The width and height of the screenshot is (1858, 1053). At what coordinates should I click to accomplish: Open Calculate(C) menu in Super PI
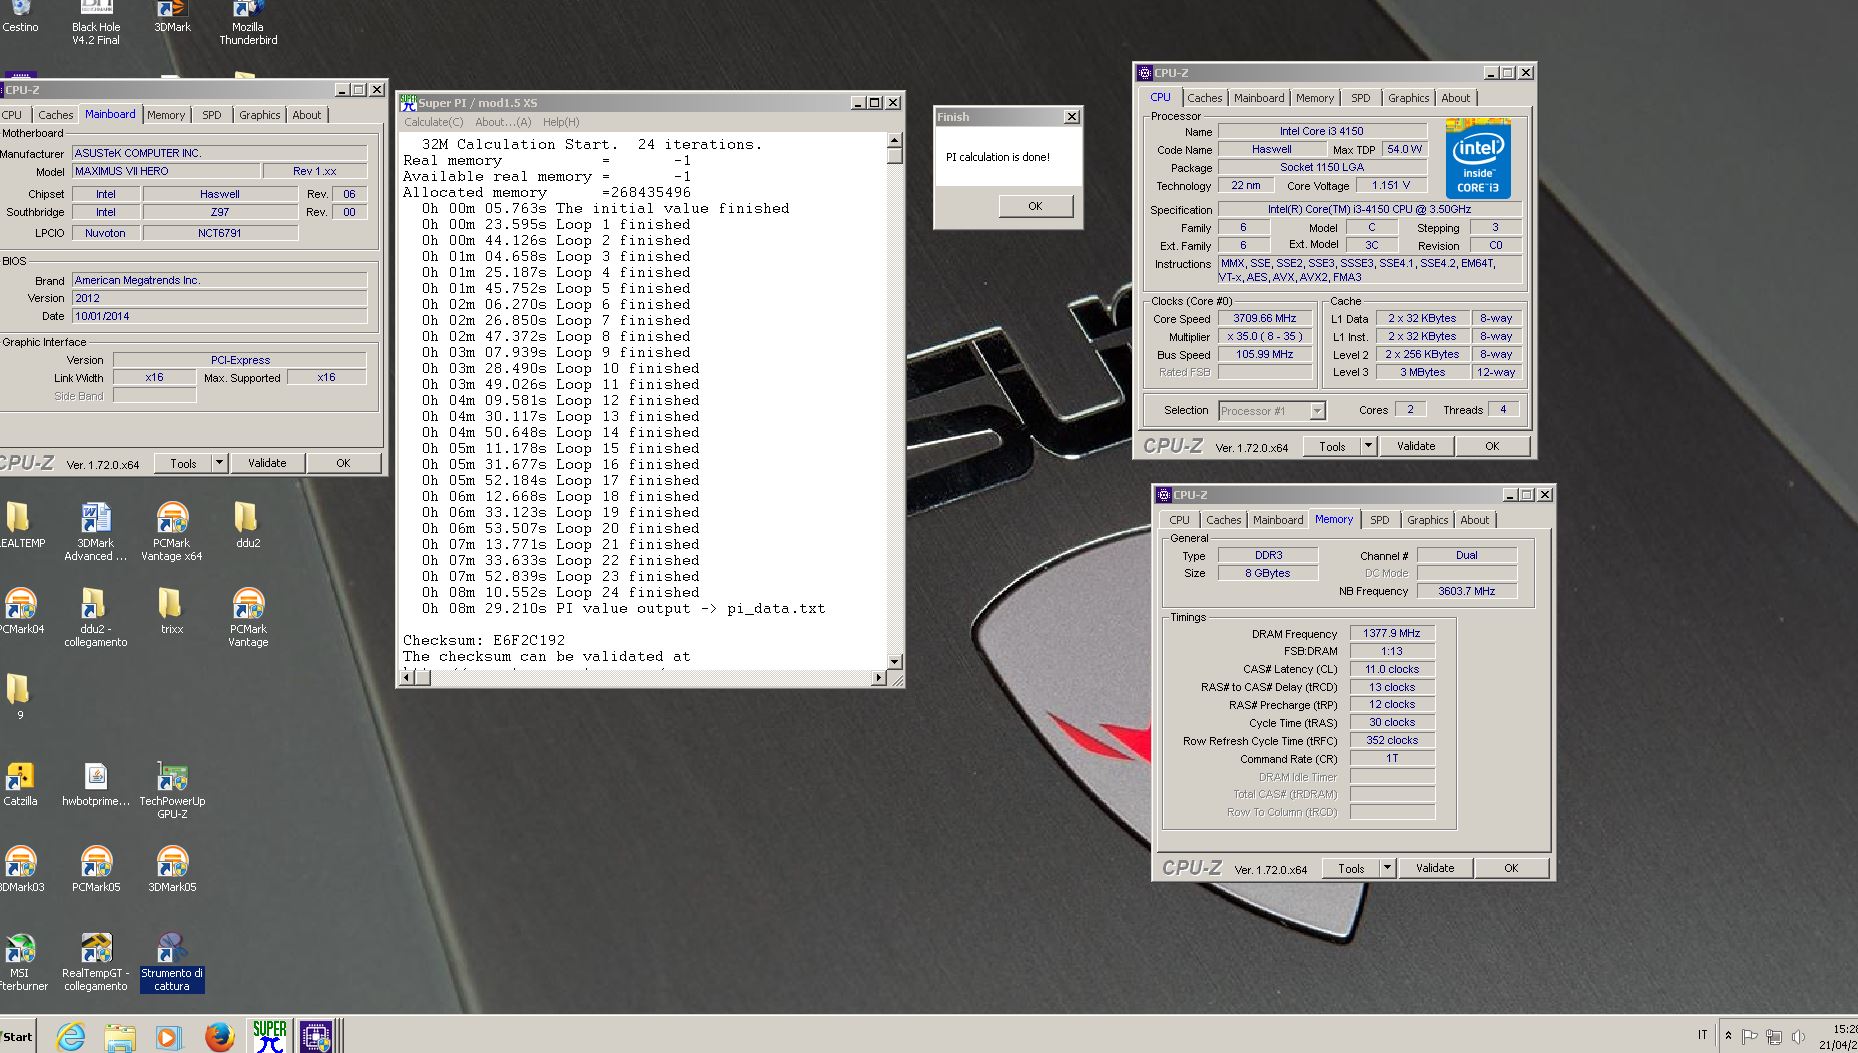click(x=433, y=122)
